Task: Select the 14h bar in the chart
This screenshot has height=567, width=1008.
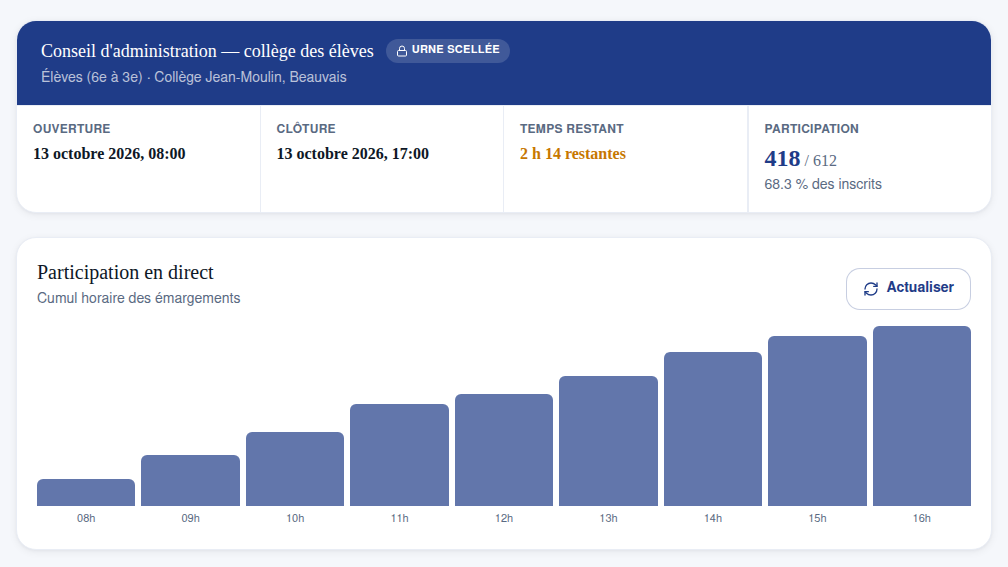Action: click(713, 429)
